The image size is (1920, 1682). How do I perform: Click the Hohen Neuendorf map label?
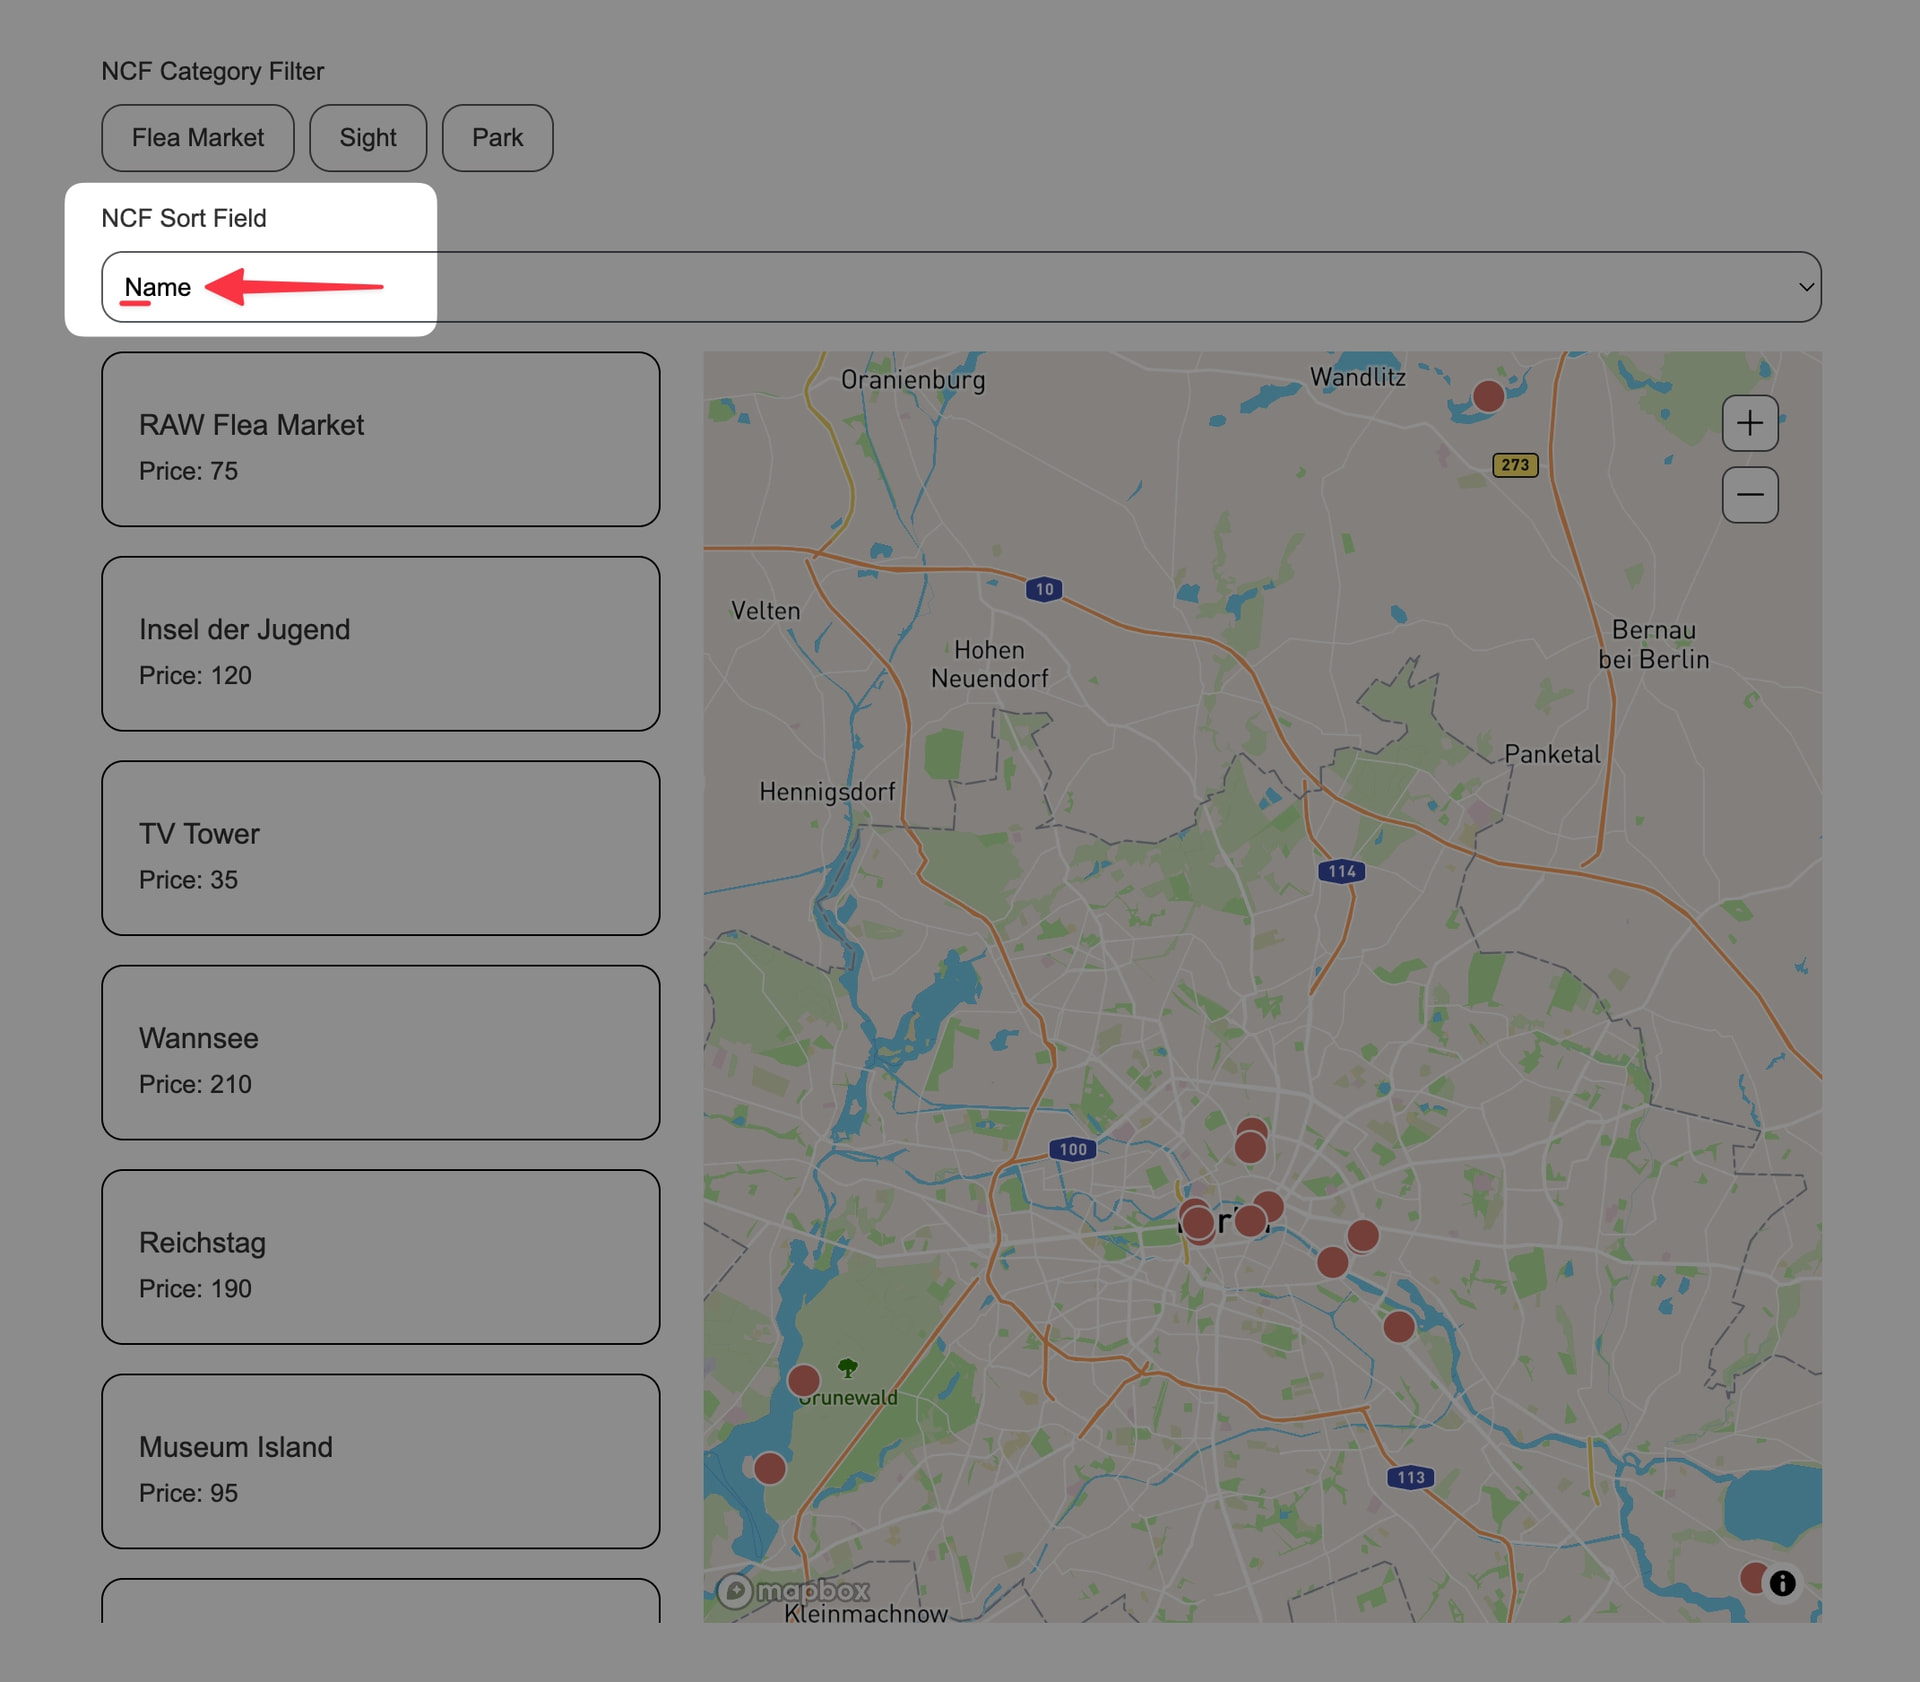989,664
